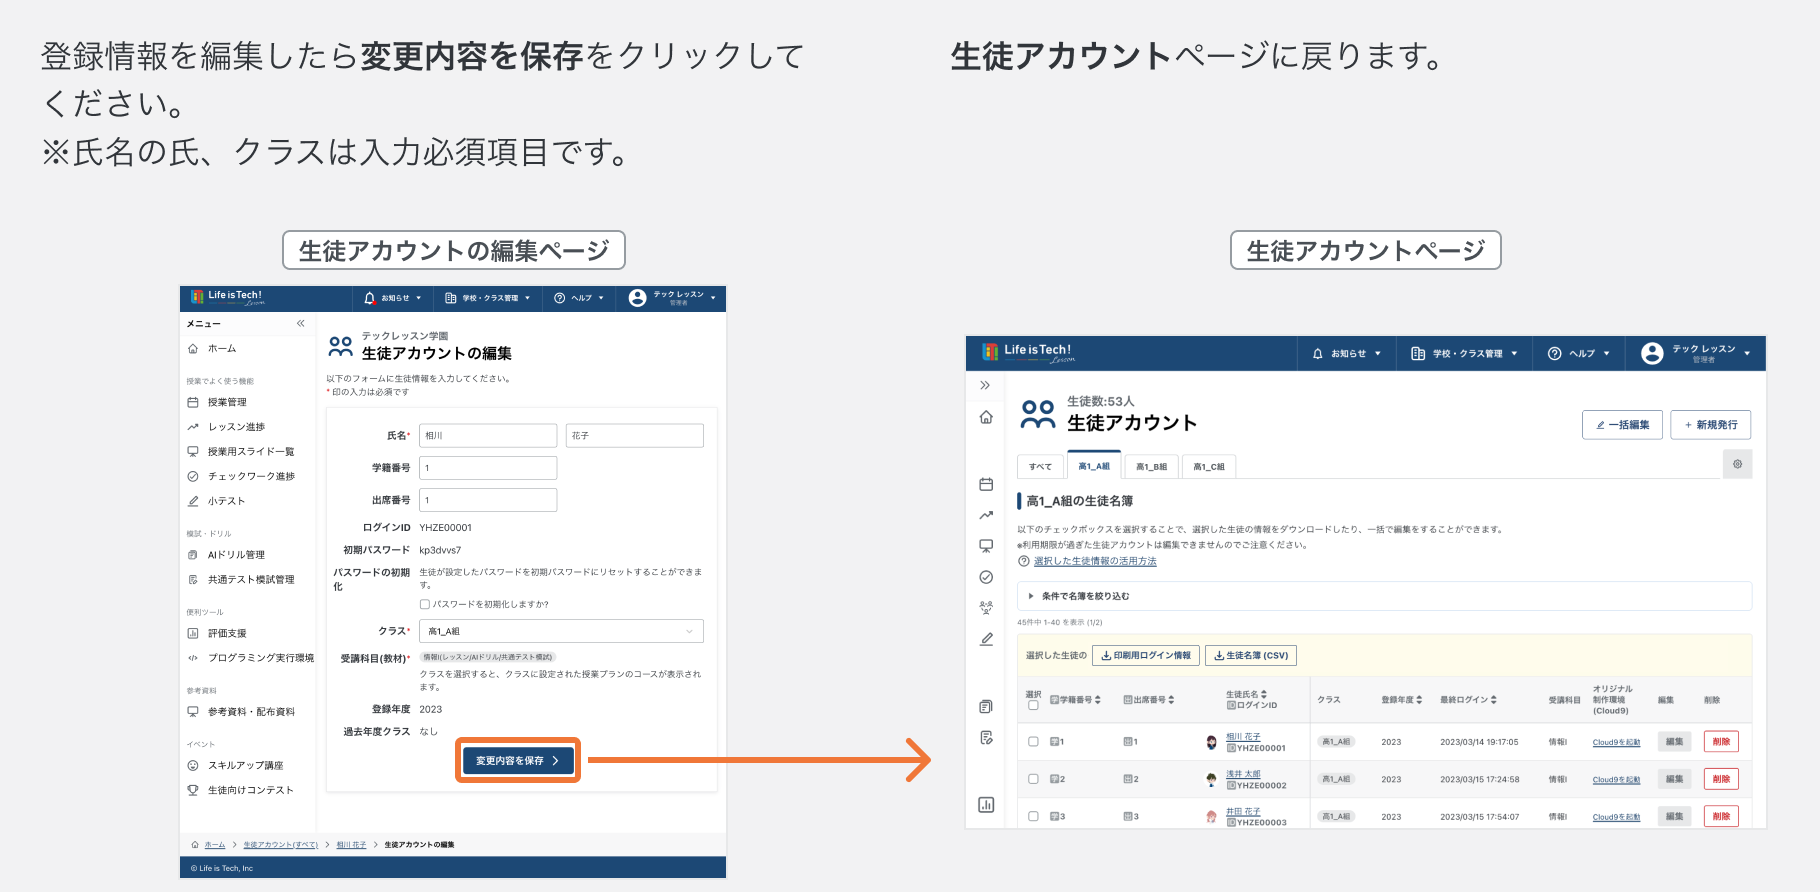Open 評価支援 in the sidebar menu
The width and height of the screenshot is (1820, 892).
pos(217,633)
